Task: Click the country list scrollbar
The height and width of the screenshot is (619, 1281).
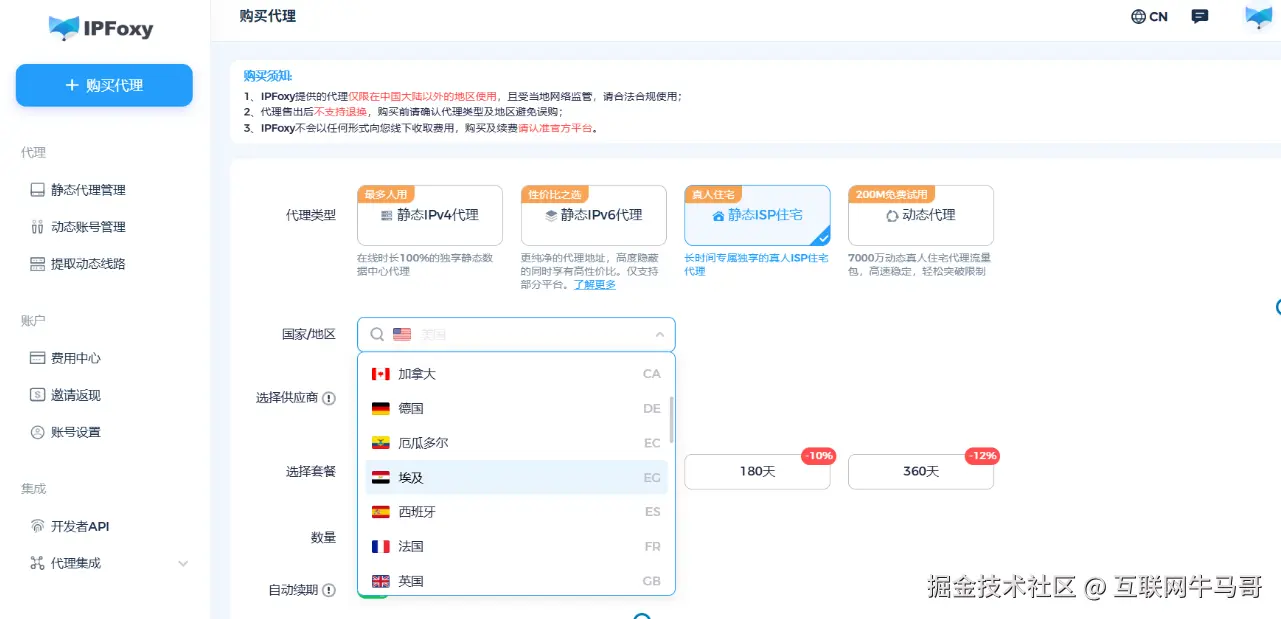Action: [x=671, y=420]
